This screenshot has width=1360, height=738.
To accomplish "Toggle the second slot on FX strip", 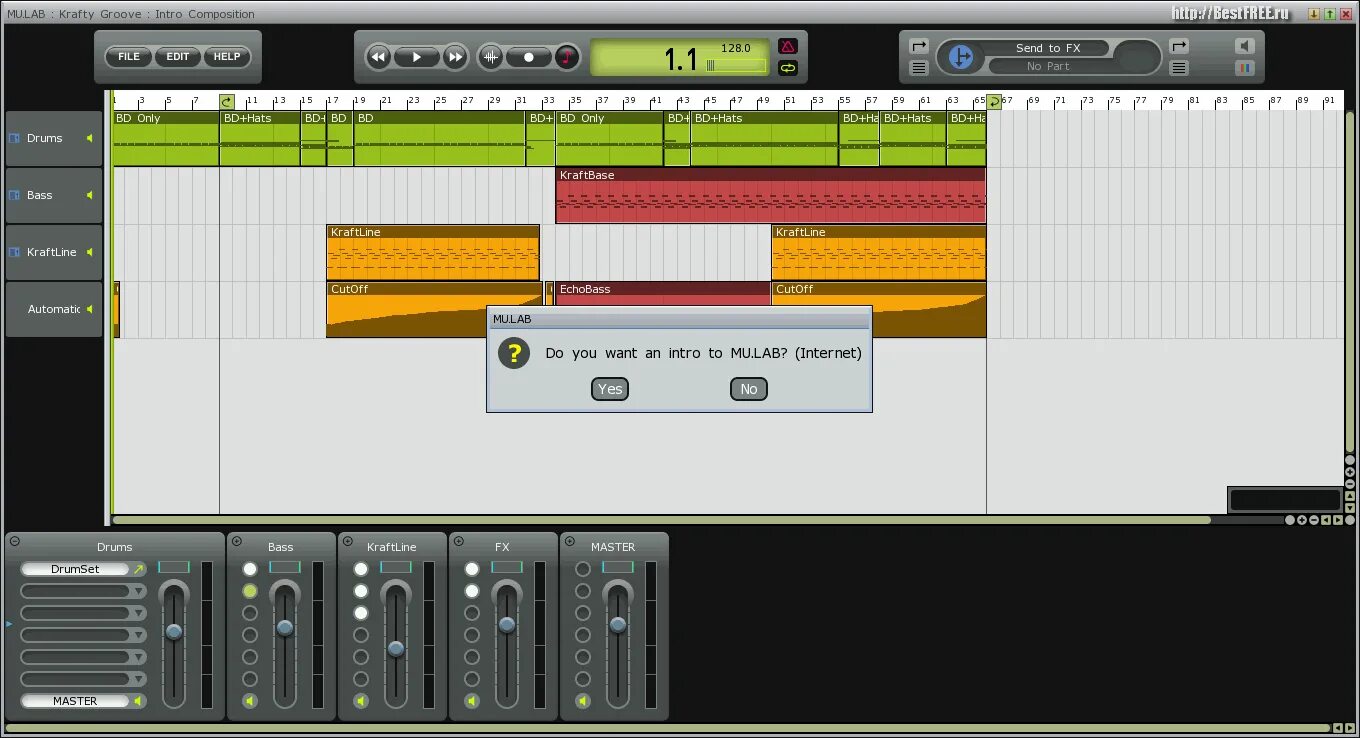I will tap(472, 591).
